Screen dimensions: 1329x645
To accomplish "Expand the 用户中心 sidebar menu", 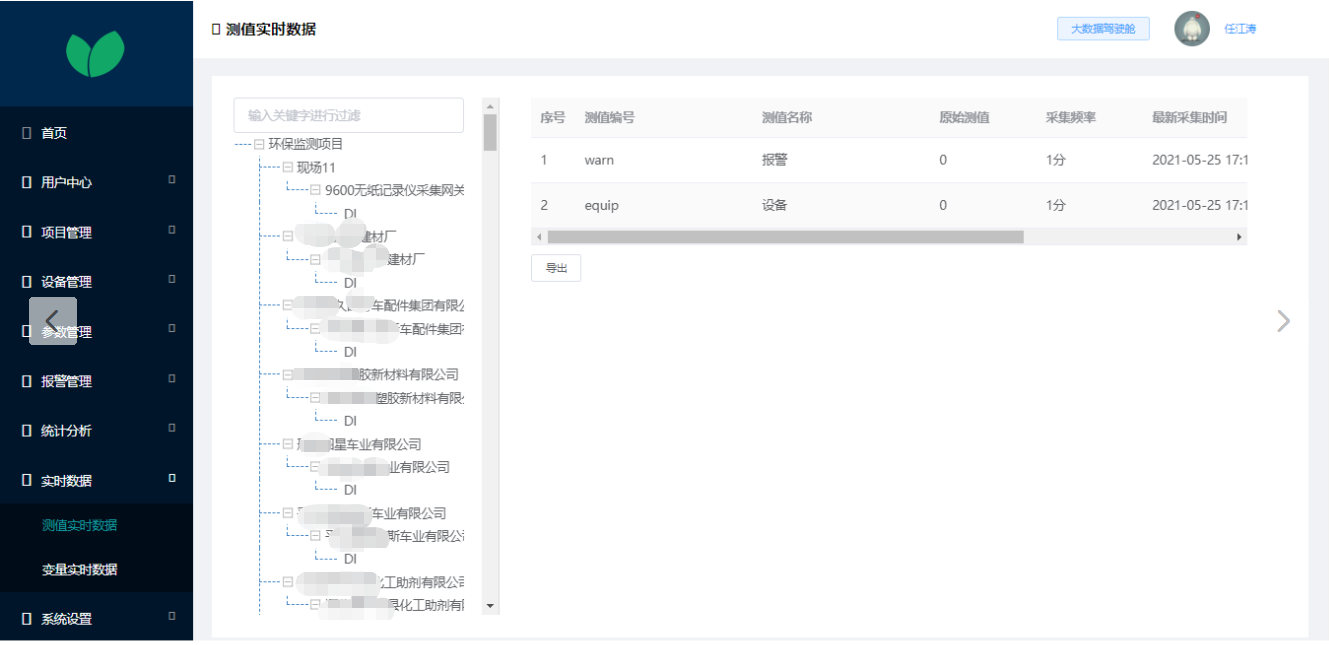I will point(171,181).
